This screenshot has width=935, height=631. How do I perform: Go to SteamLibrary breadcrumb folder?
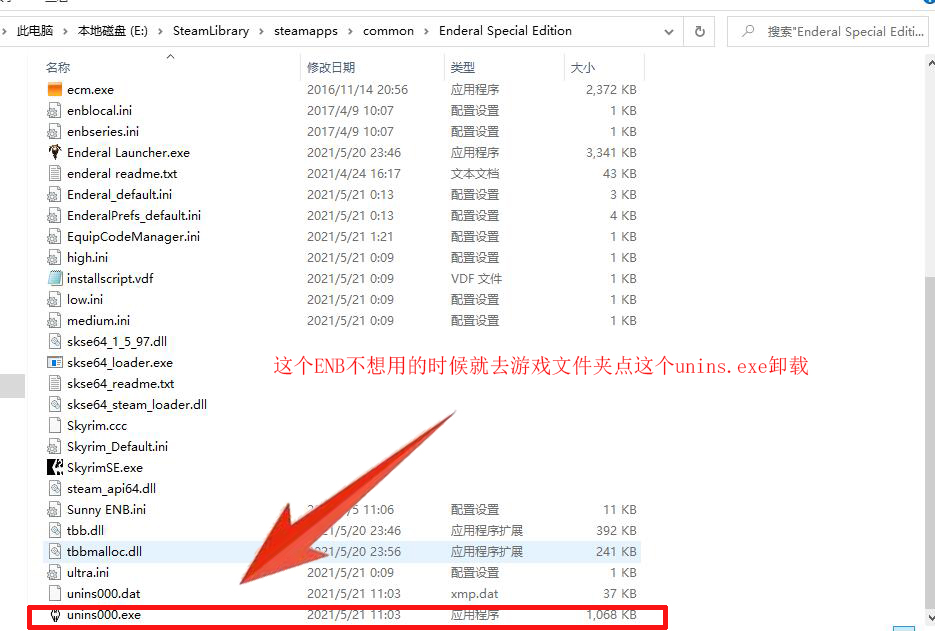(x=211, y=31)
